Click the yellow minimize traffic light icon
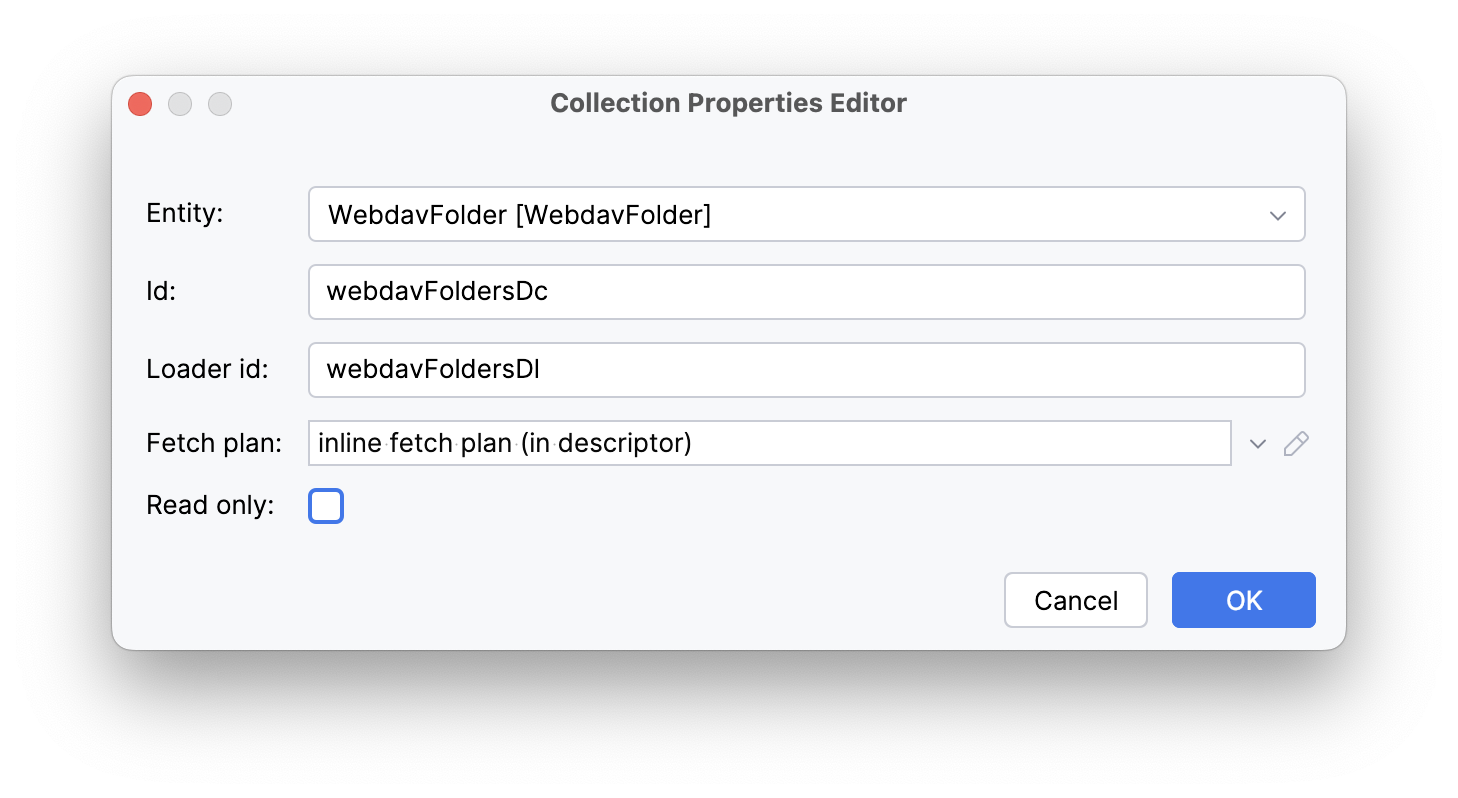The image size is (1458, 798). point(180,103)
